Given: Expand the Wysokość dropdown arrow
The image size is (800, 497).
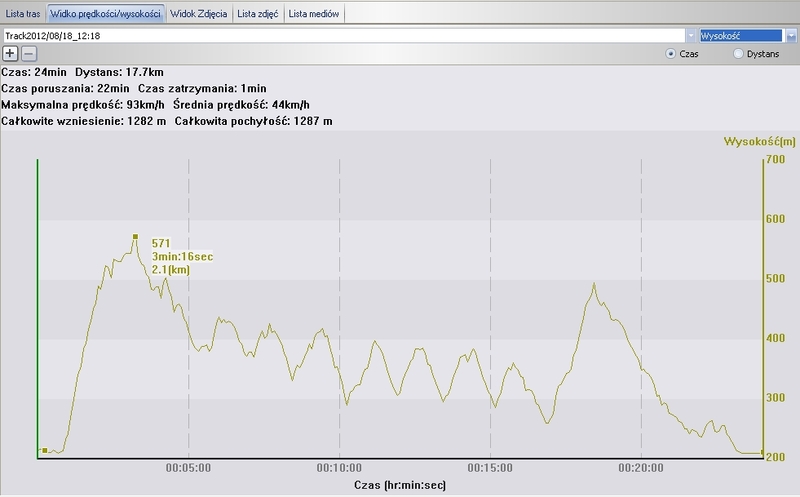Looking at the screenshot, I should coord(791,36).
